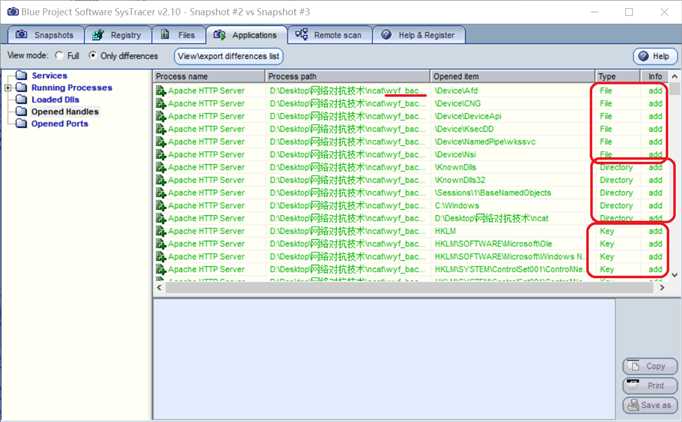Click the Print button
This screenshot has width=682, height=422.
click(650, 386)
